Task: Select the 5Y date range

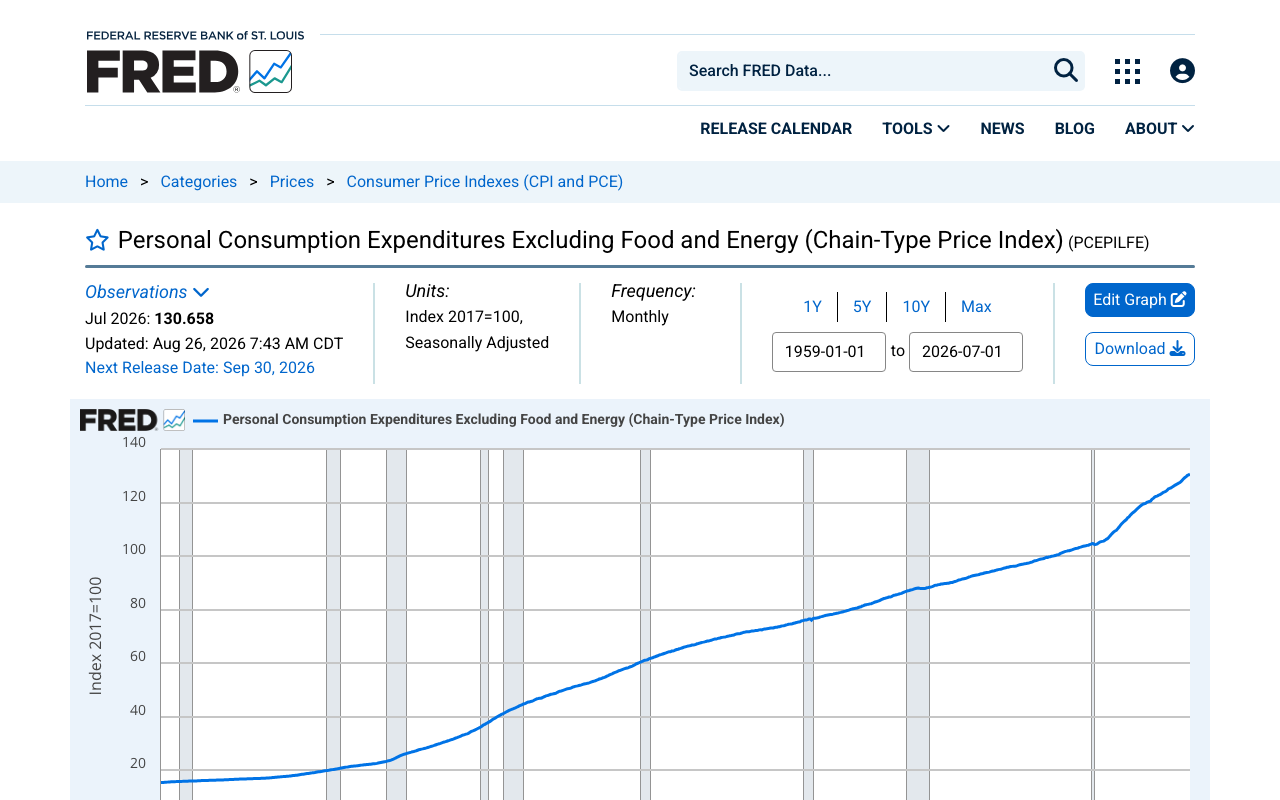Action: [x=862, y=307]
